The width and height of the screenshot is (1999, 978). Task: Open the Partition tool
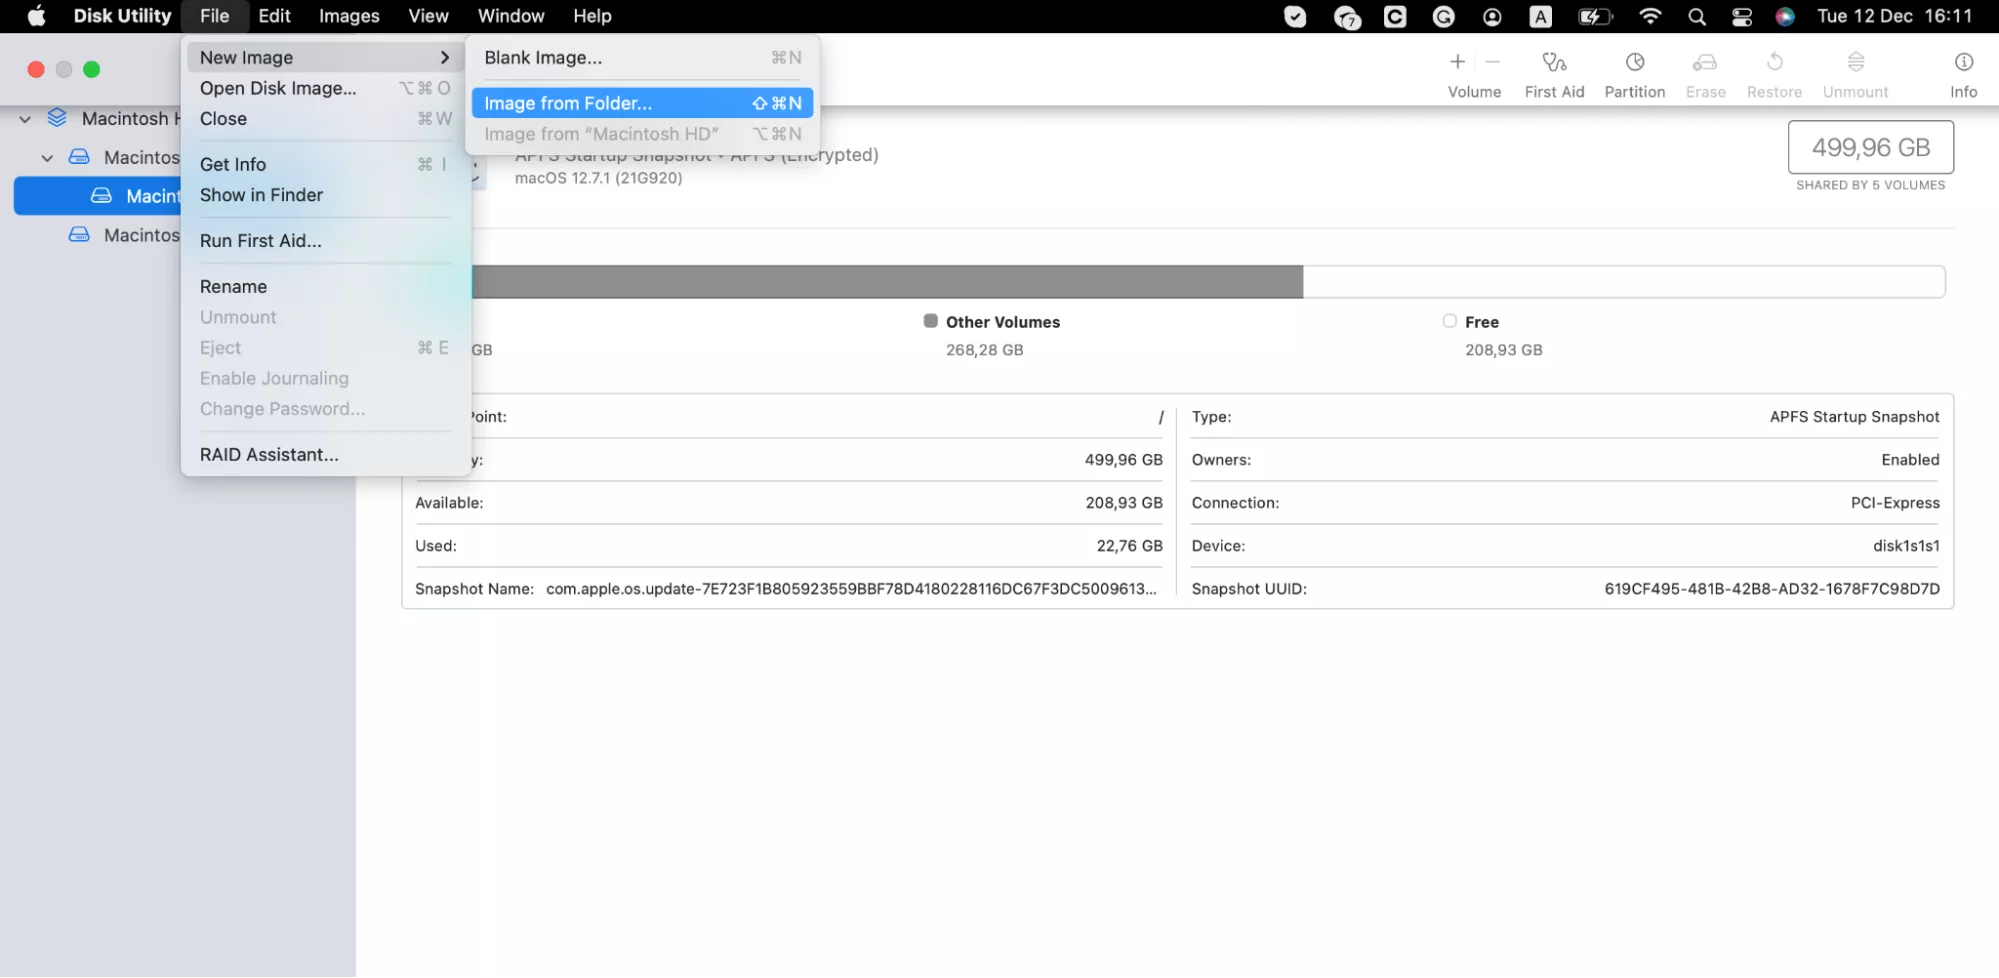click(x=1634, y=70)
